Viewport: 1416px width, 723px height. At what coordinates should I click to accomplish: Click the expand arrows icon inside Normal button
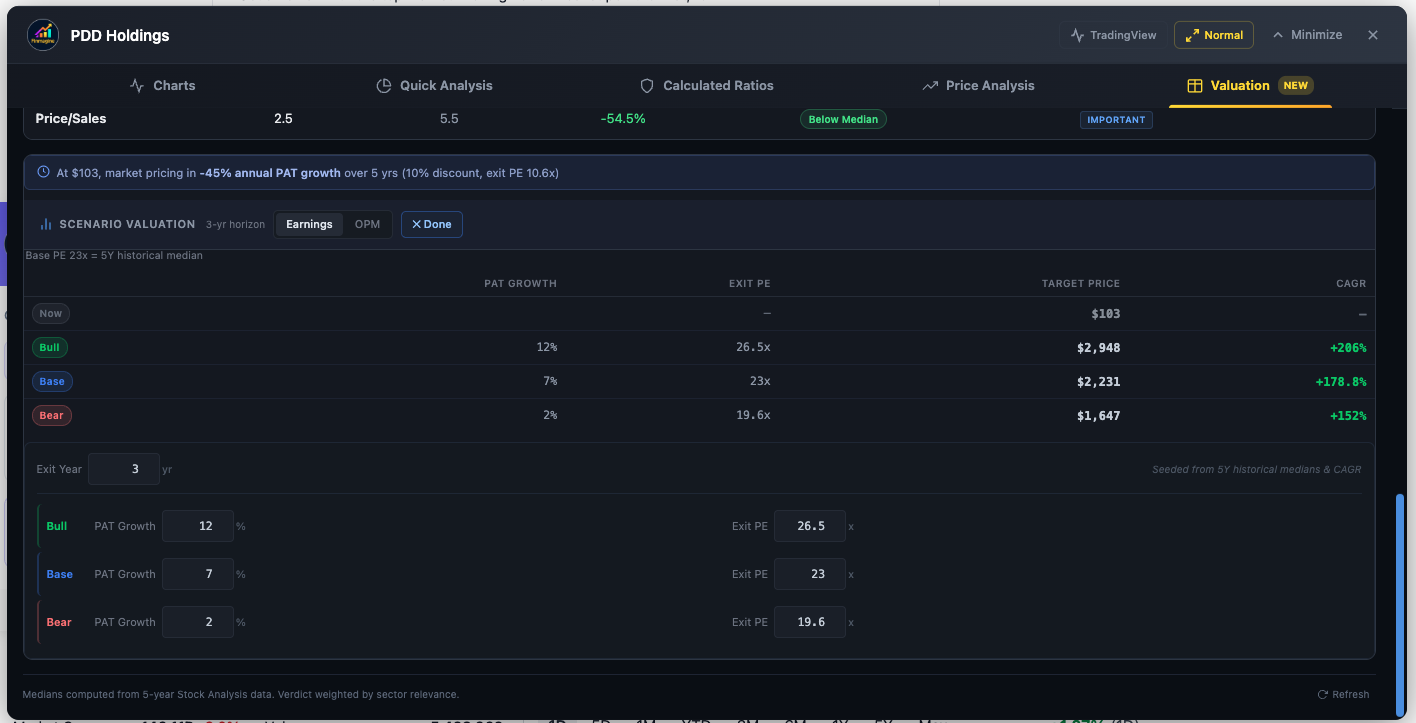tap(1193, 34)
